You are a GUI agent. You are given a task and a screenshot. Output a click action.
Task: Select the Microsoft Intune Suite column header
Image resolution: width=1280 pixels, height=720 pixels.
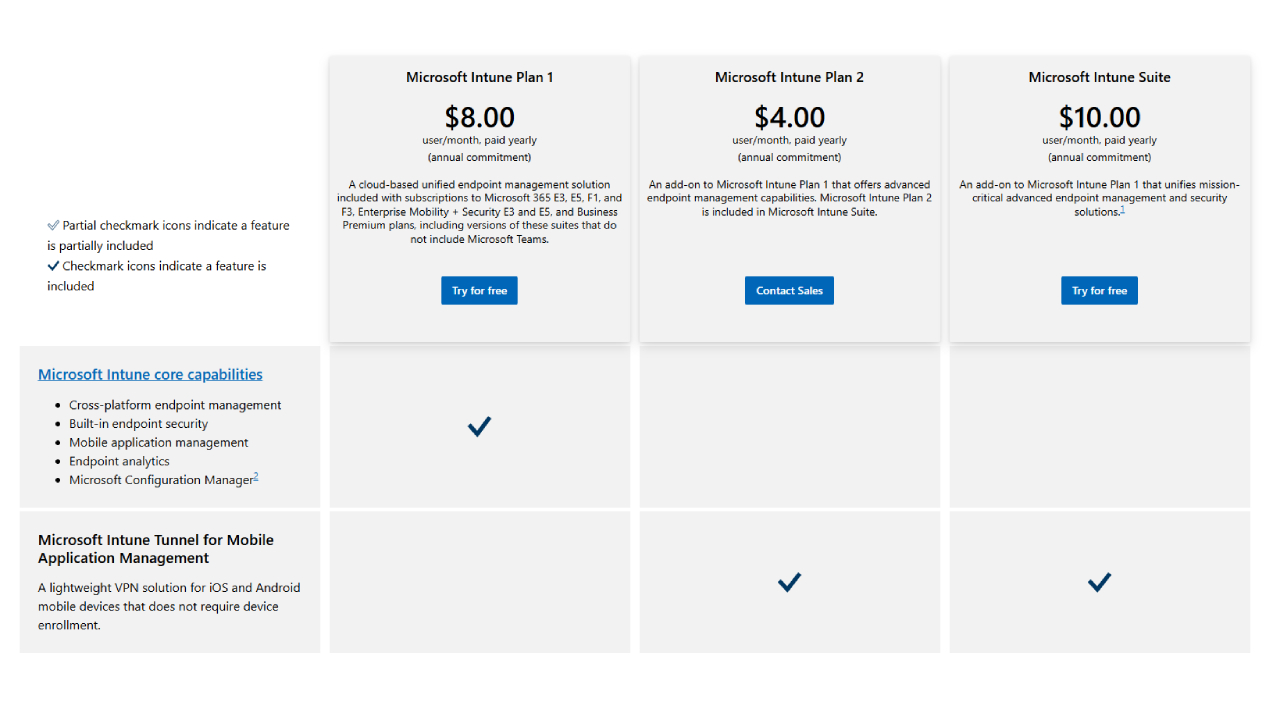(x=1099, y=77)
